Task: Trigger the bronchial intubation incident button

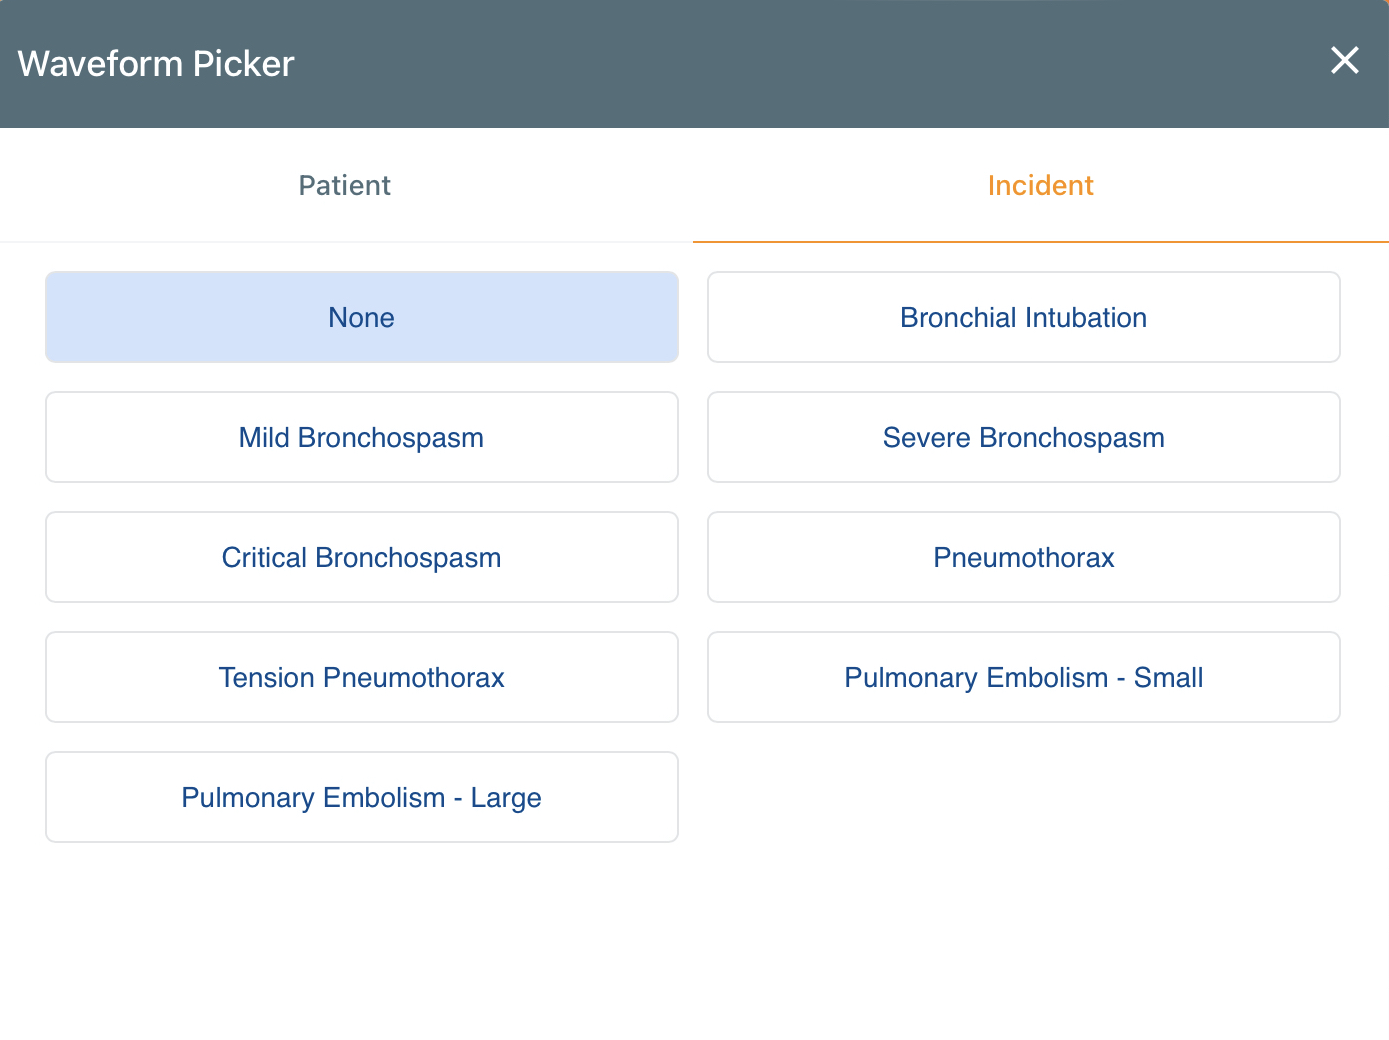Action: coord(1023,317)
